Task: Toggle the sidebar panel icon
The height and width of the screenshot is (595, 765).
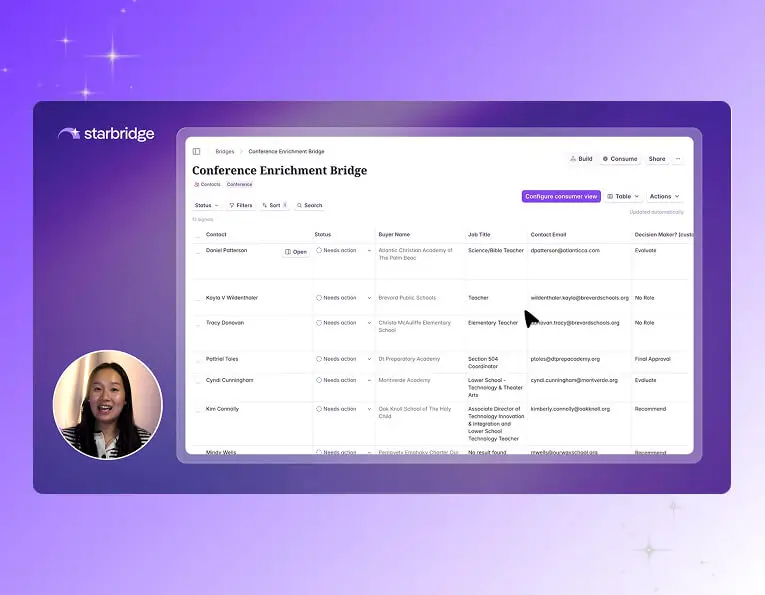Action: click(x=197, y=152)
